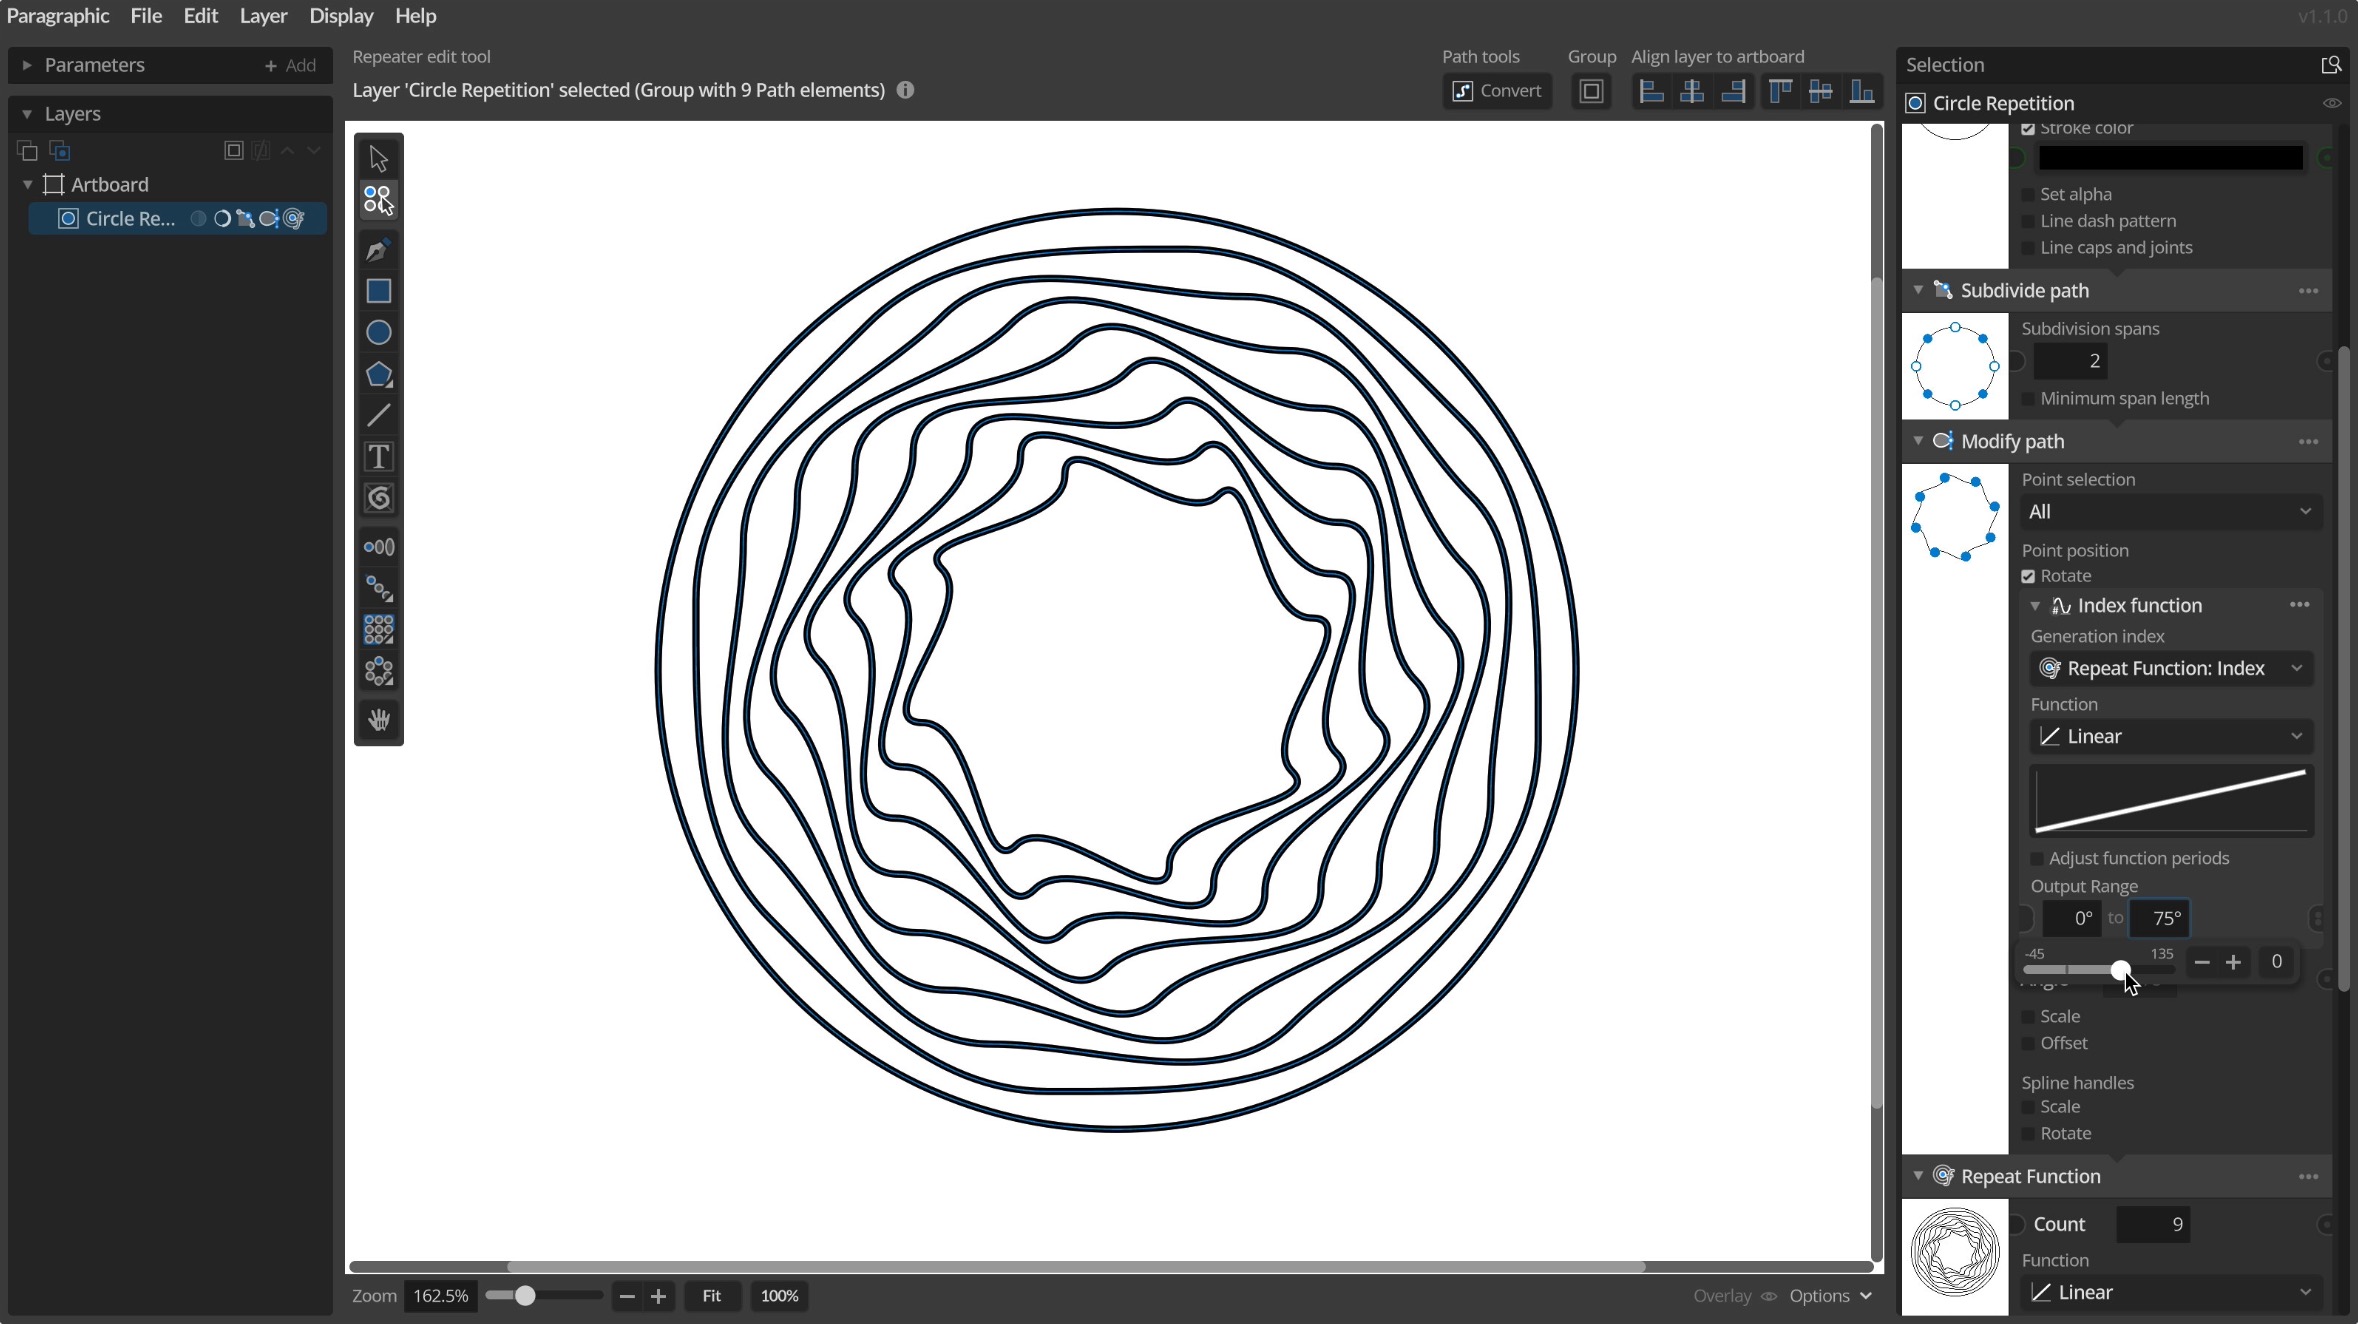Collapse the Repeat Function section

tap(1918, 1176)
